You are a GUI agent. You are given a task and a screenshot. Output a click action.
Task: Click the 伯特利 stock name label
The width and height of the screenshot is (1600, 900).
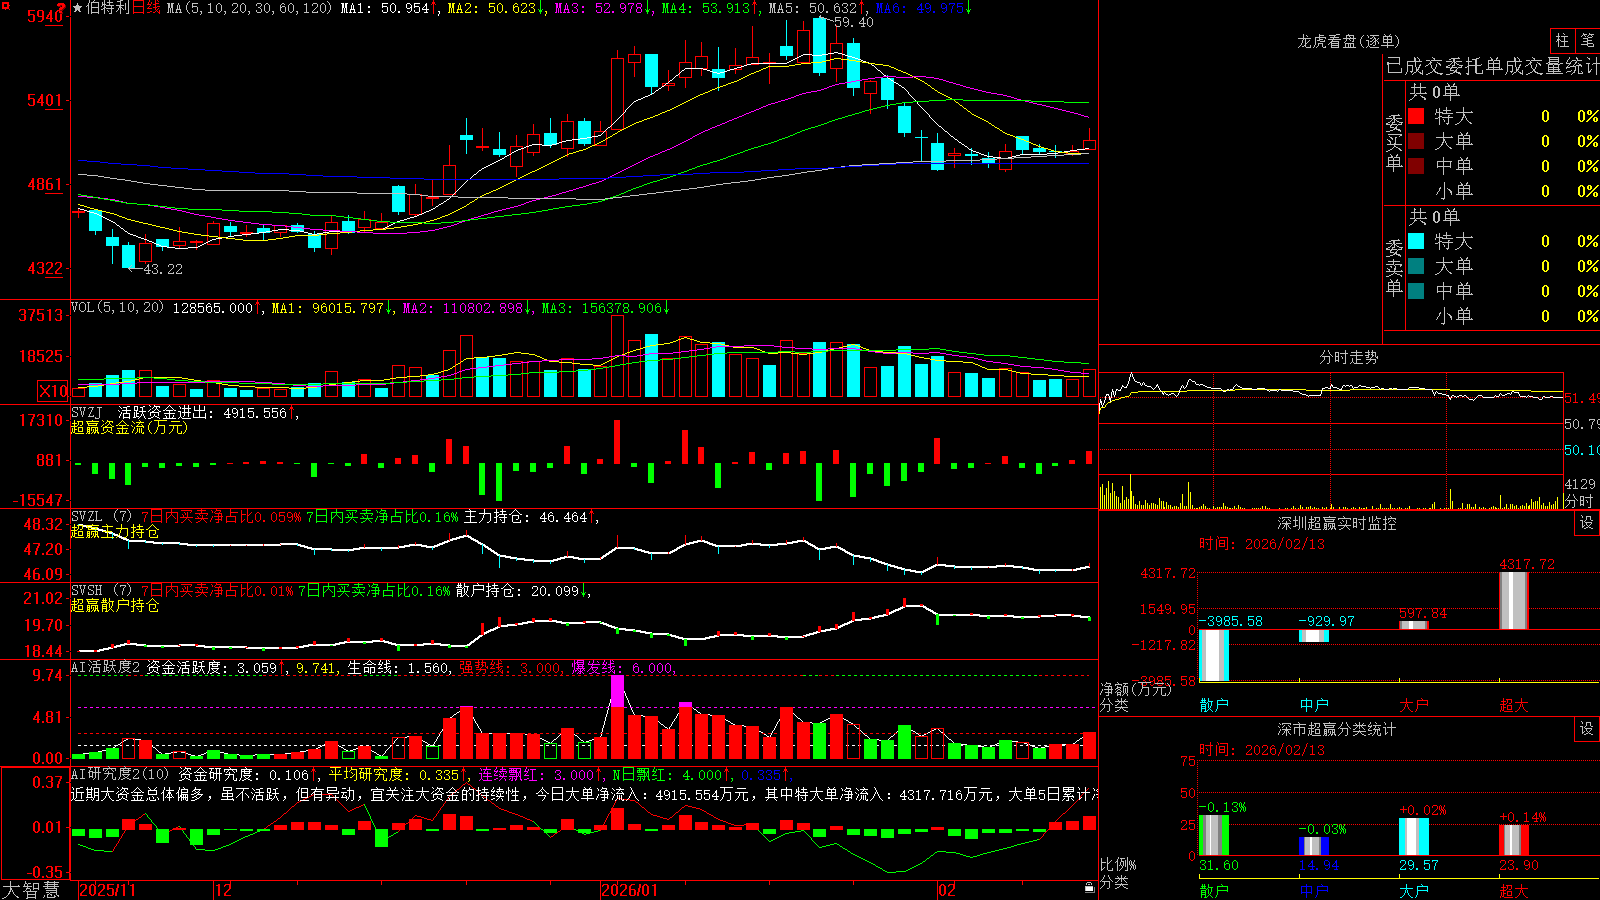[108, 8]
